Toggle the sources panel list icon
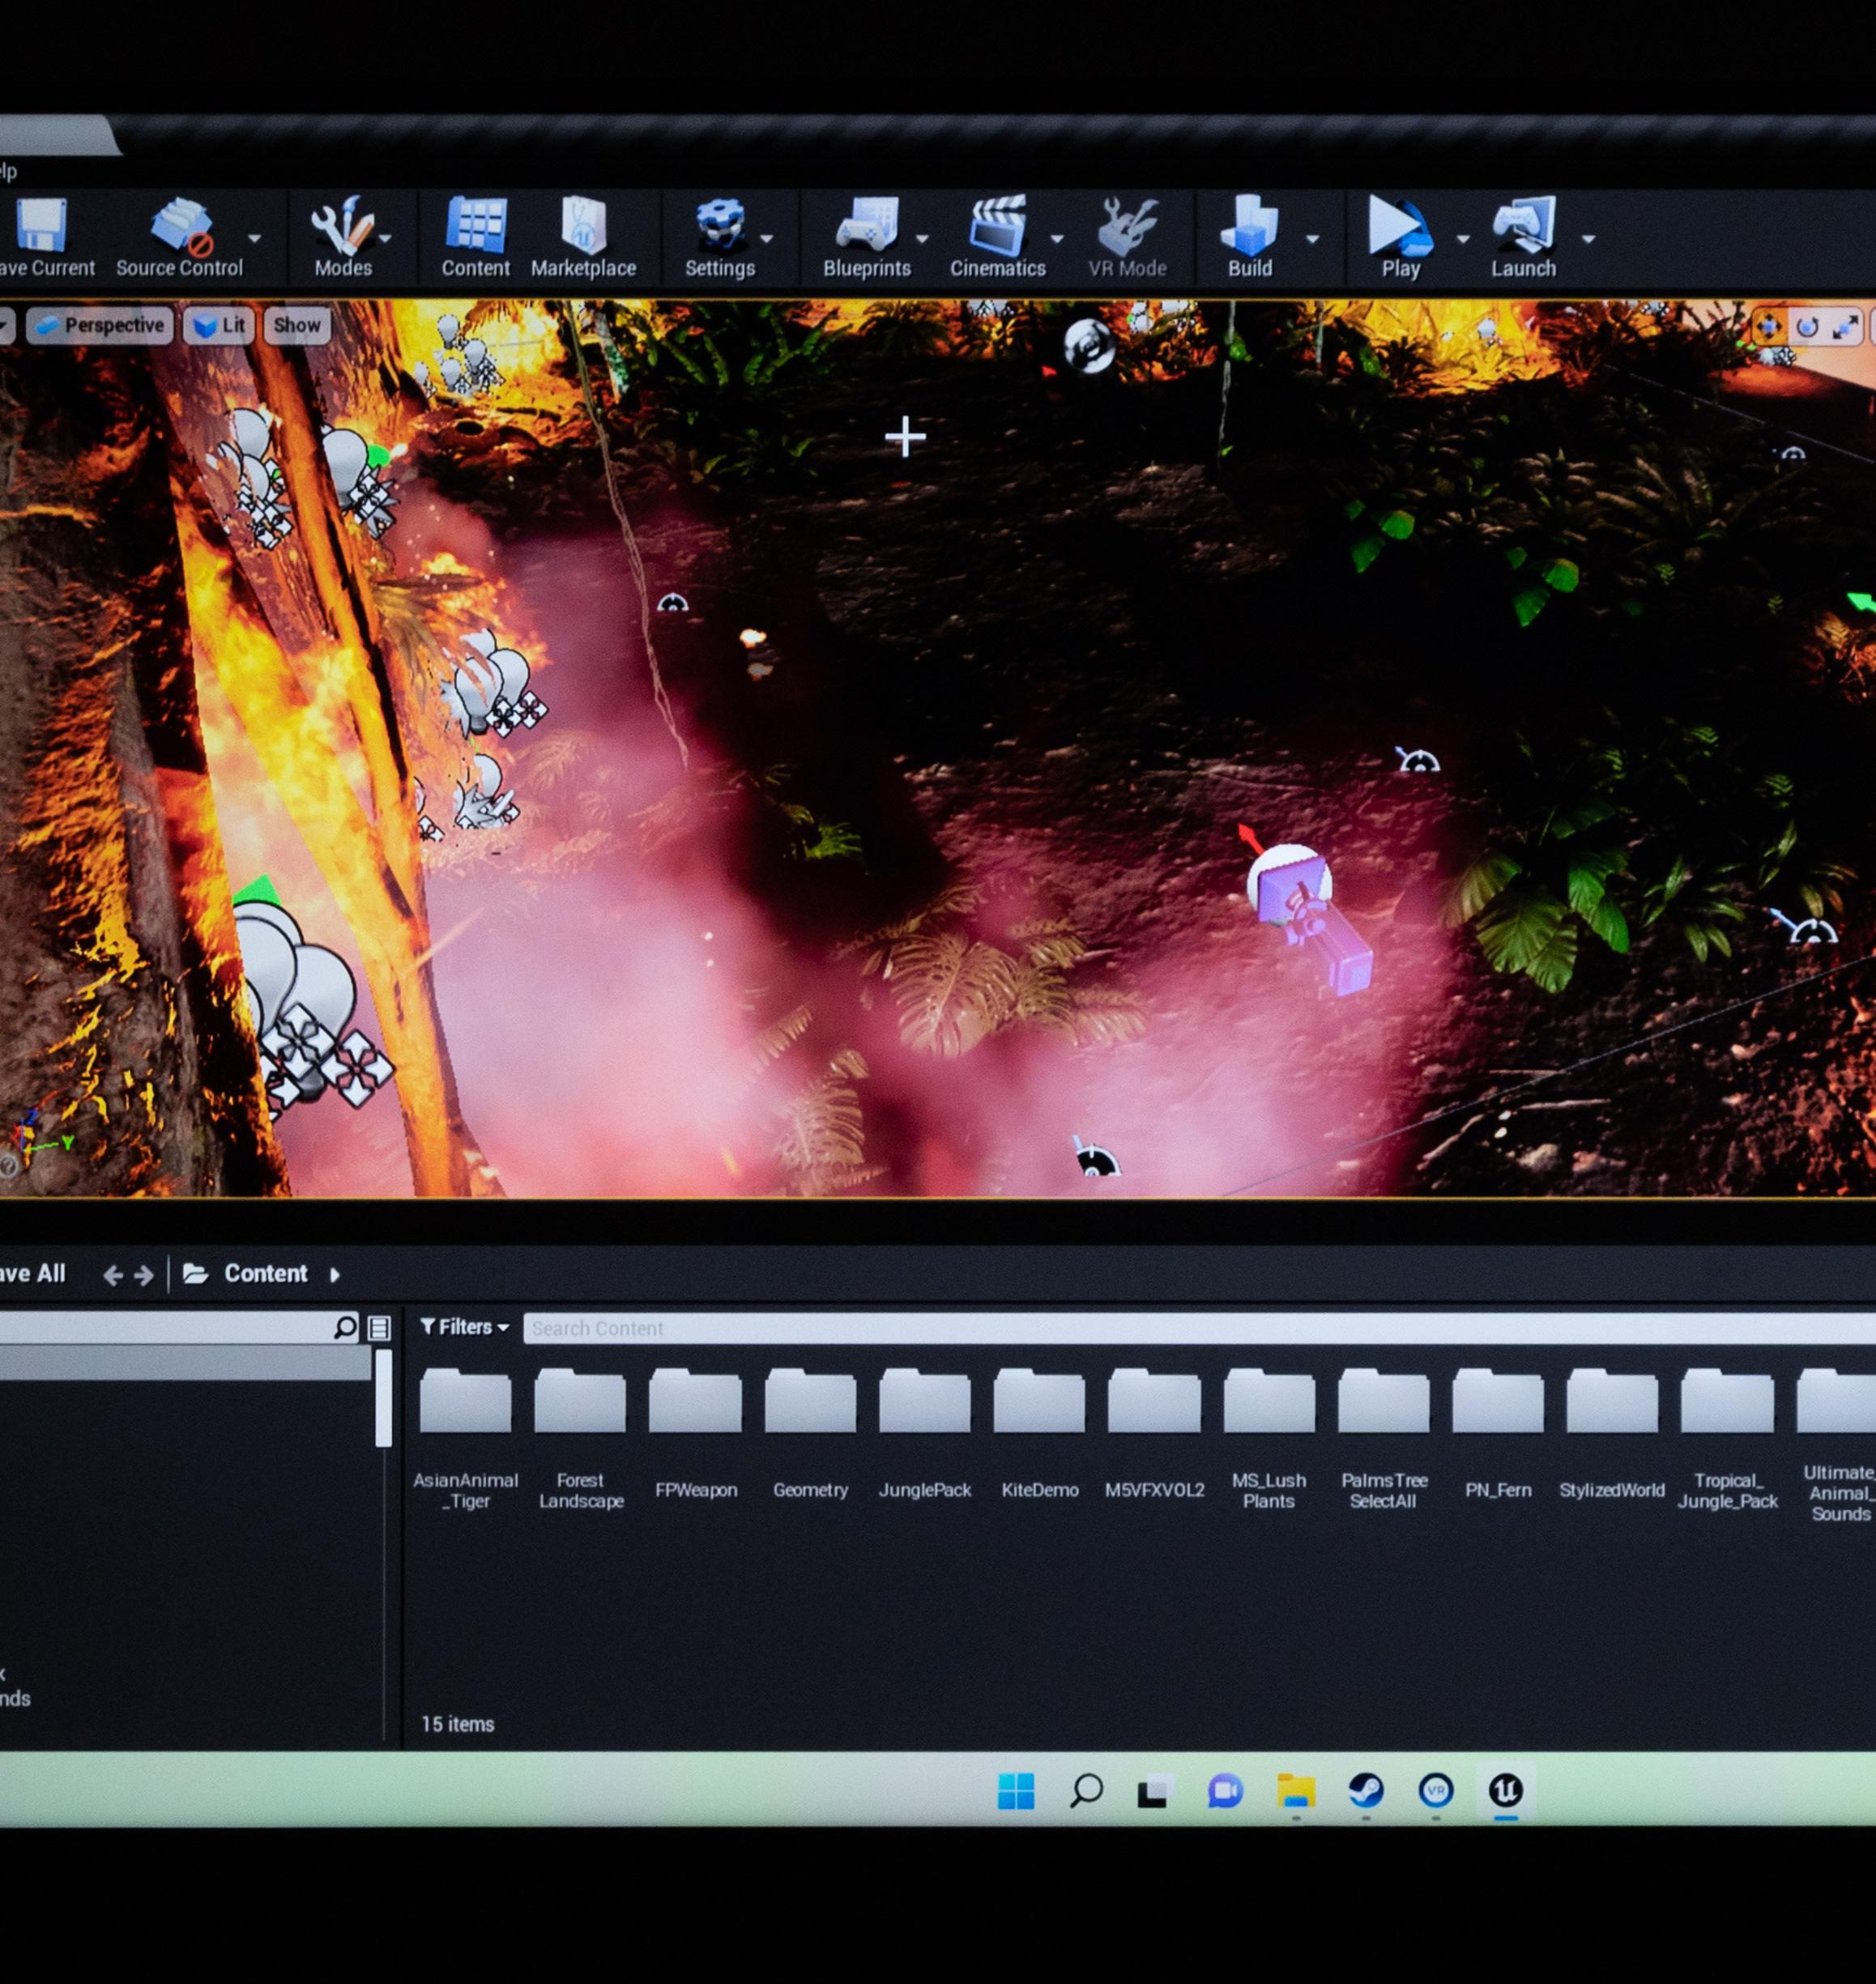This screenshot has height=1984, width=1876. click(379, 1328)
